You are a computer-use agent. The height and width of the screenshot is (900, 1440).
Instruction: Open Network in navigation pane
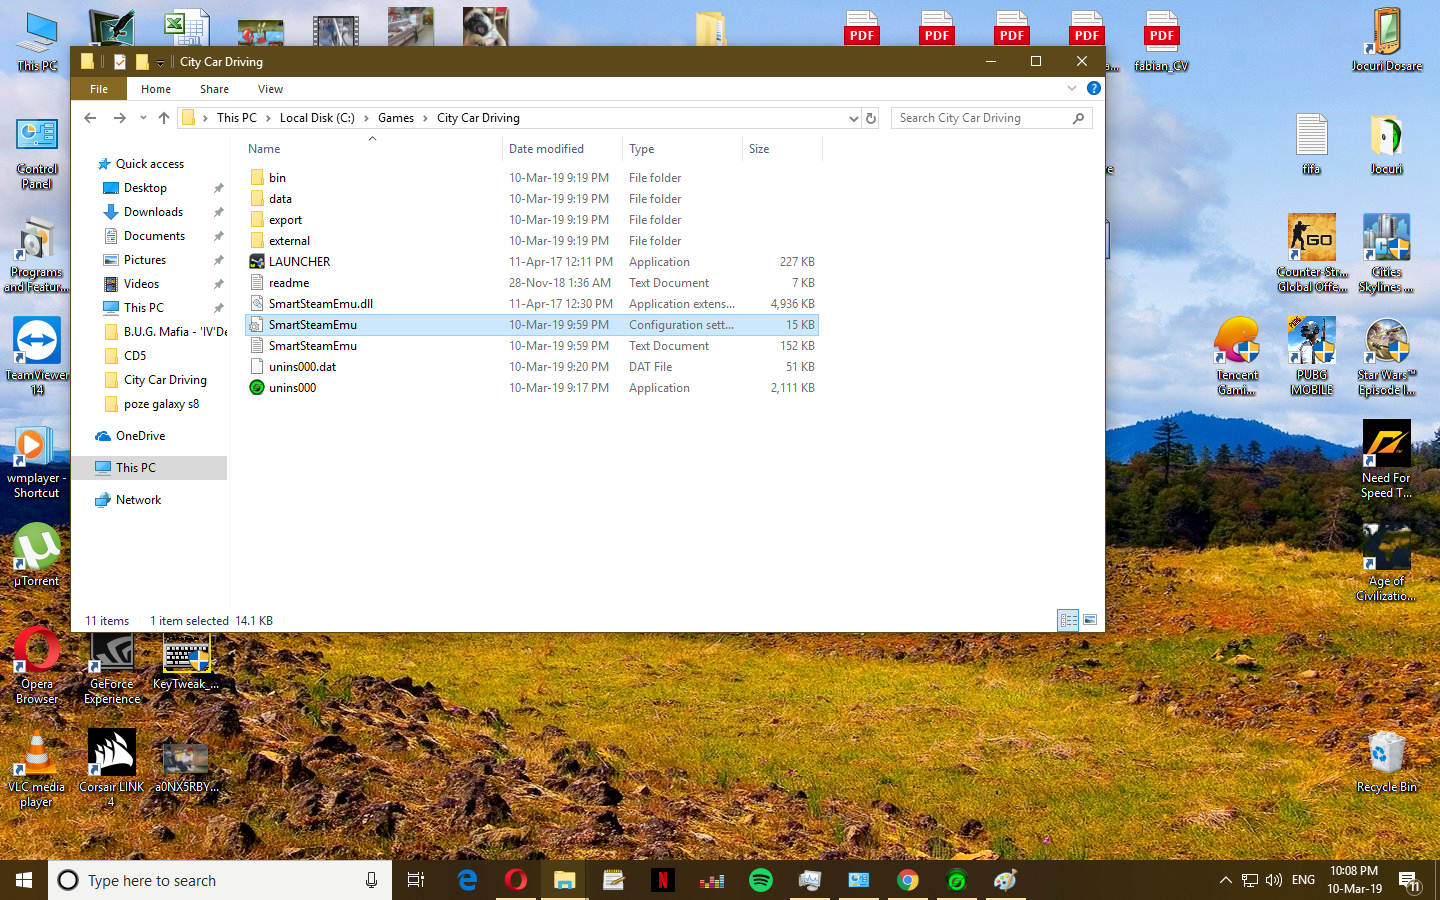point(138,500)
